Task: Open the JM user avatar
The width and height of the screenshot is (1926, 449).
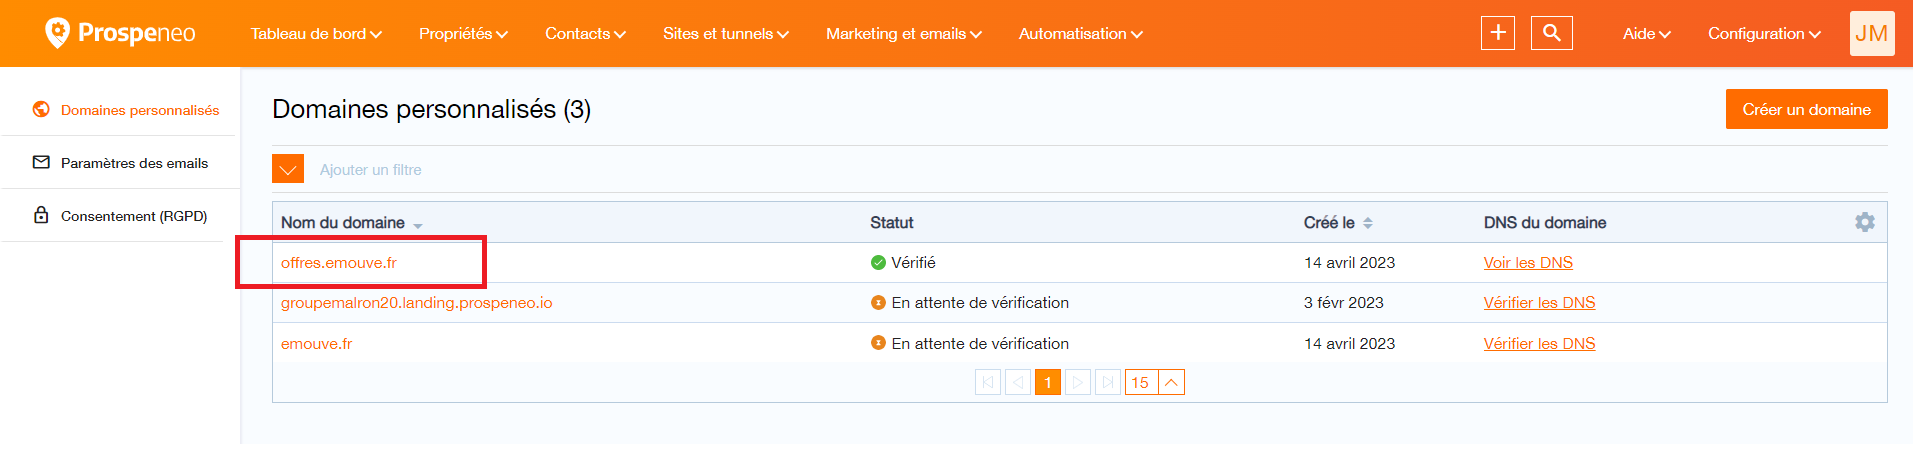Action: coord(1872,33)
